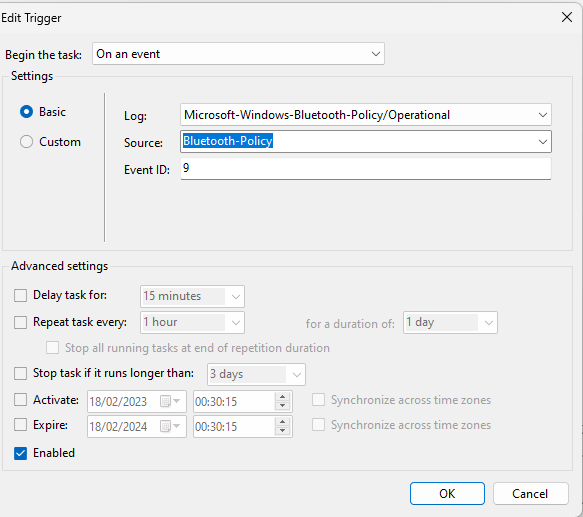Increase the Expire time with up spinner
Screen dimensions: 583x517
point(283,422)
